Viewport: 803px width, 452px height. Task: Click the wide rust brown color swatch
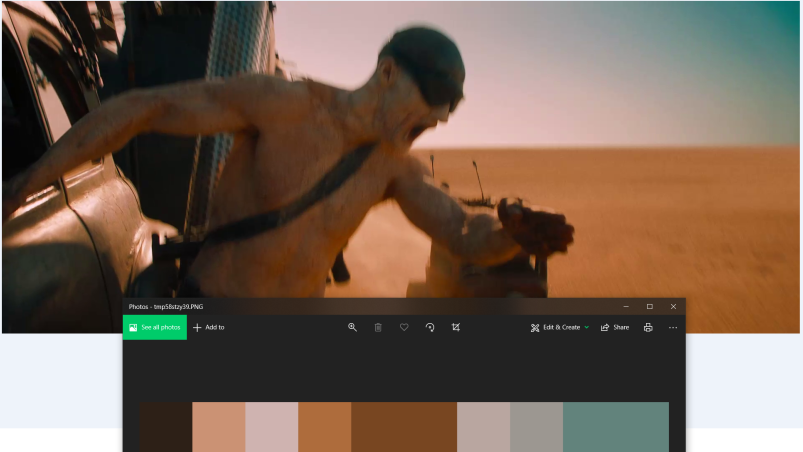[x=403, y=427]
